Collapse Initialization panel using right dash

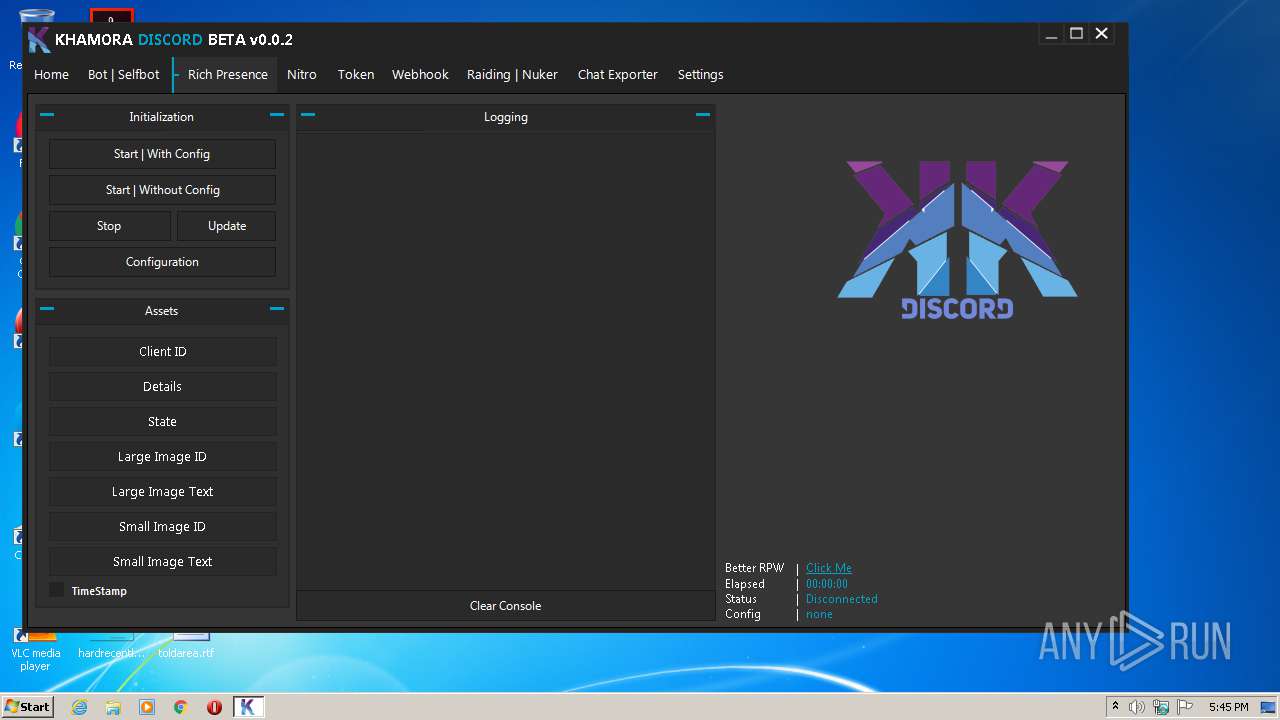click(277, 115)
